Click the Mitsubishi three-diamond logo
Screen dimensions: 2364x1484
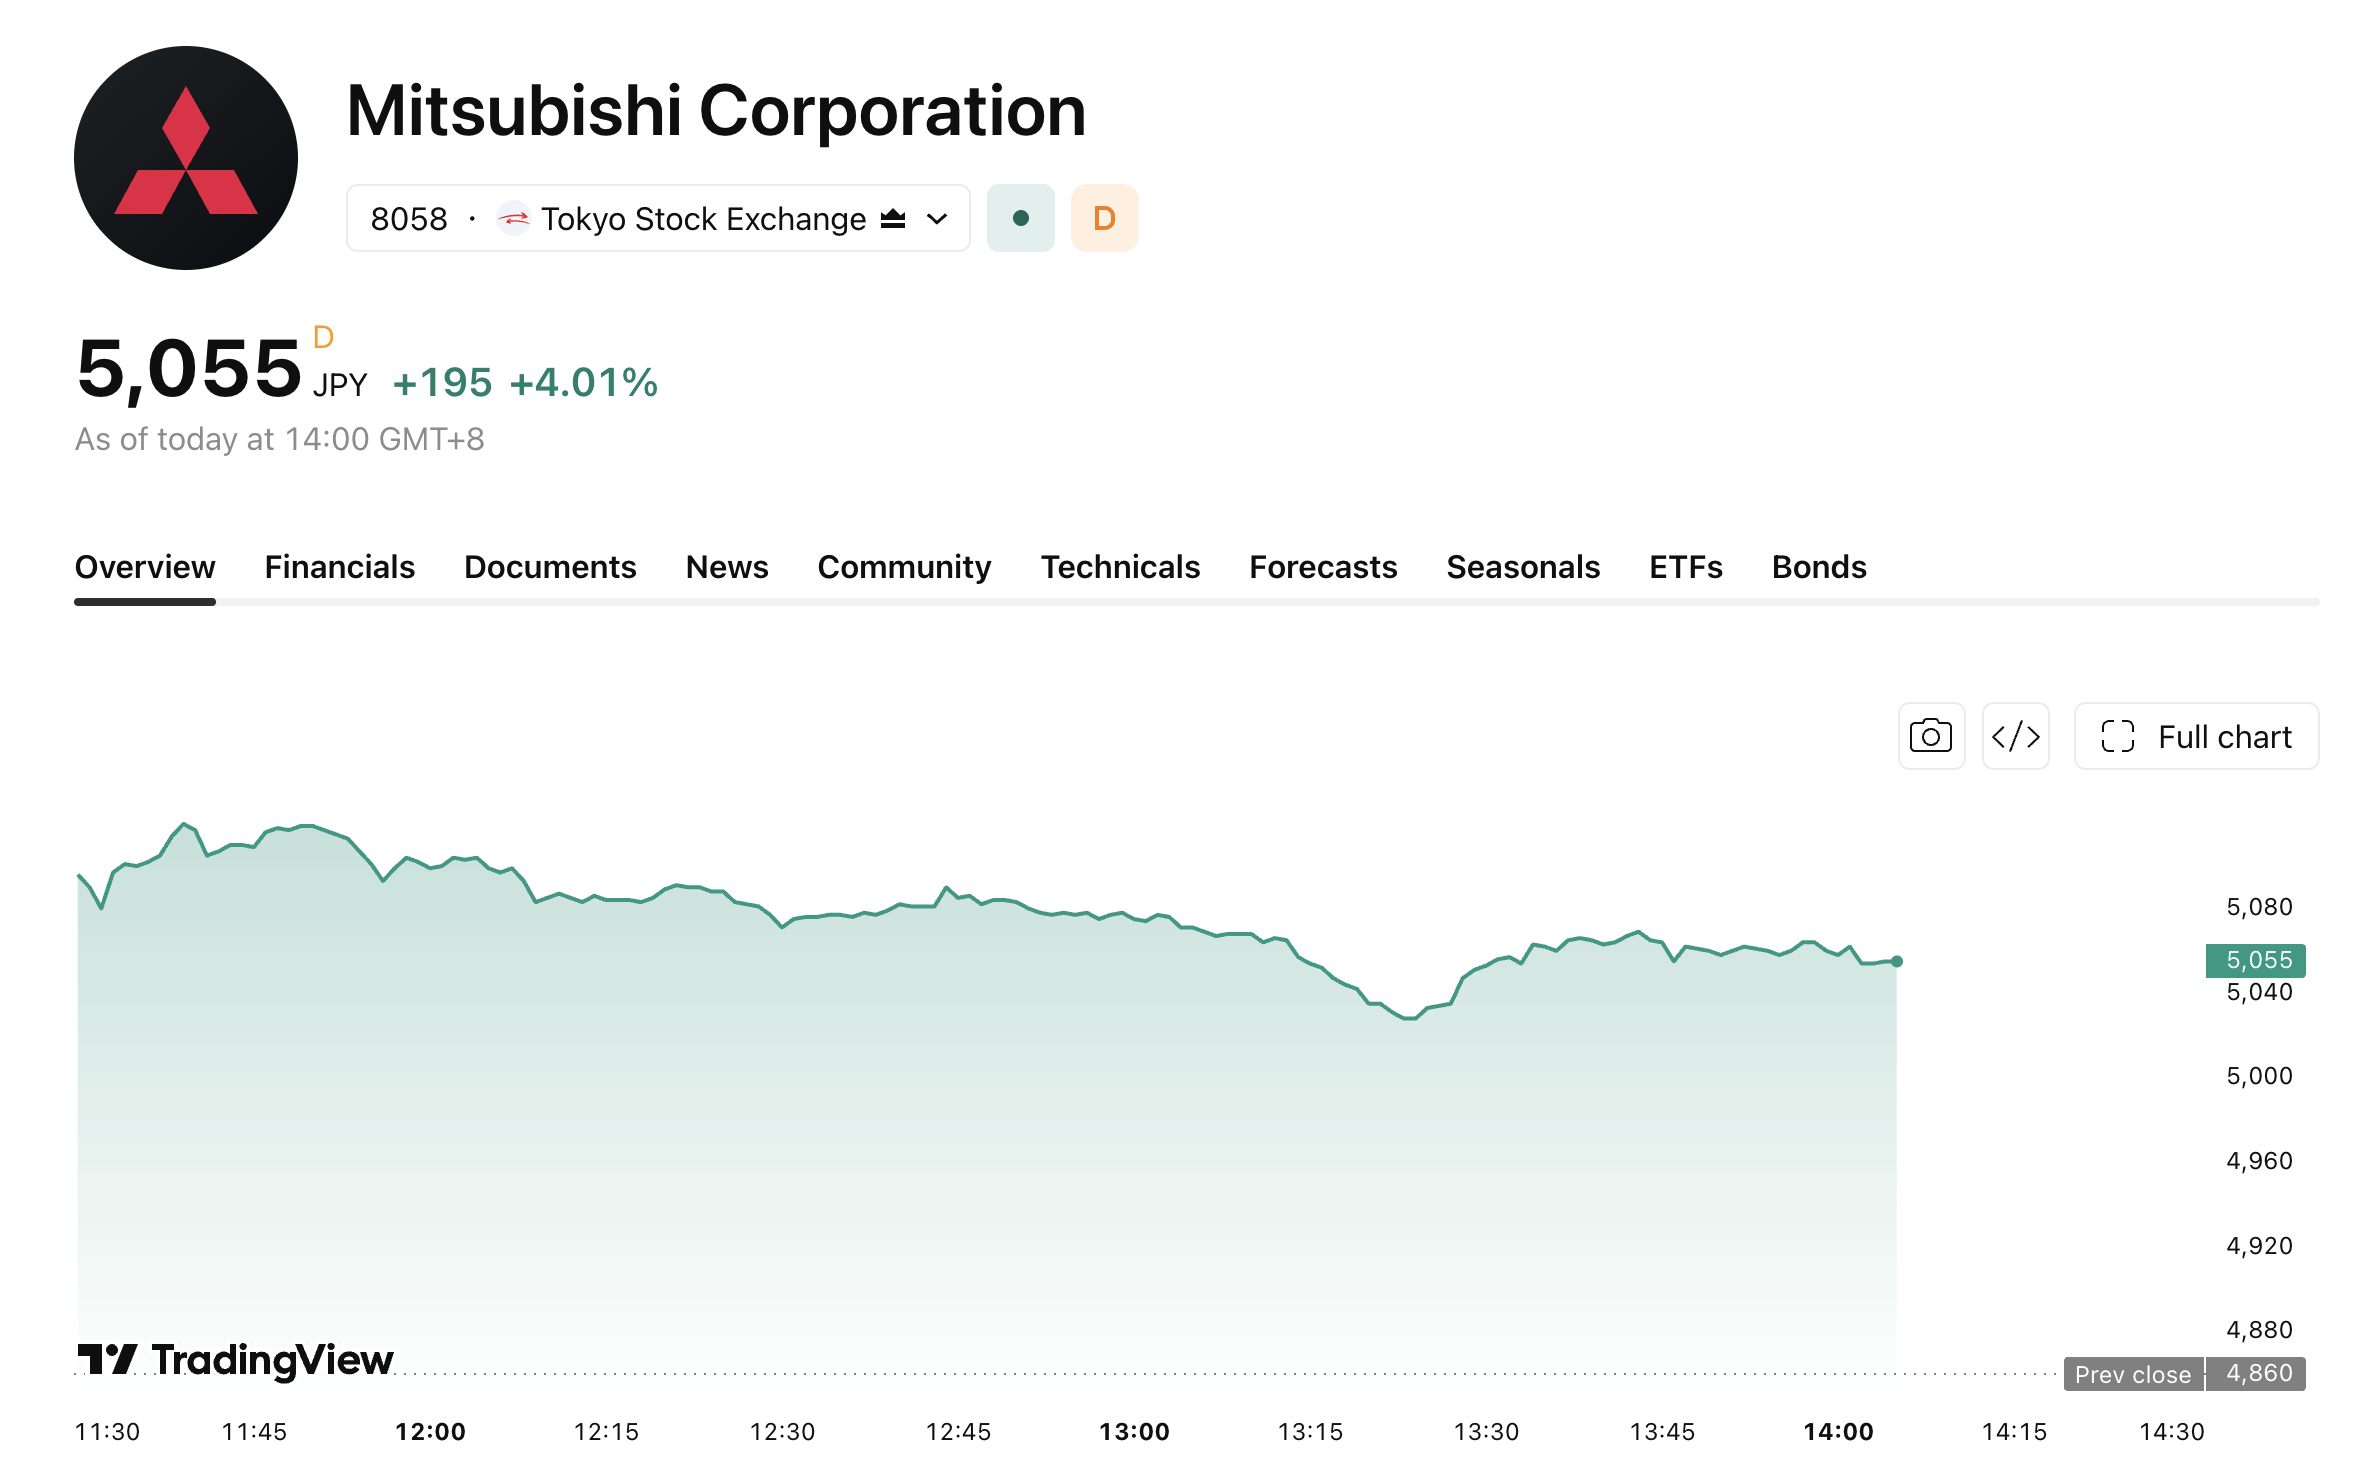click(186, 158)
